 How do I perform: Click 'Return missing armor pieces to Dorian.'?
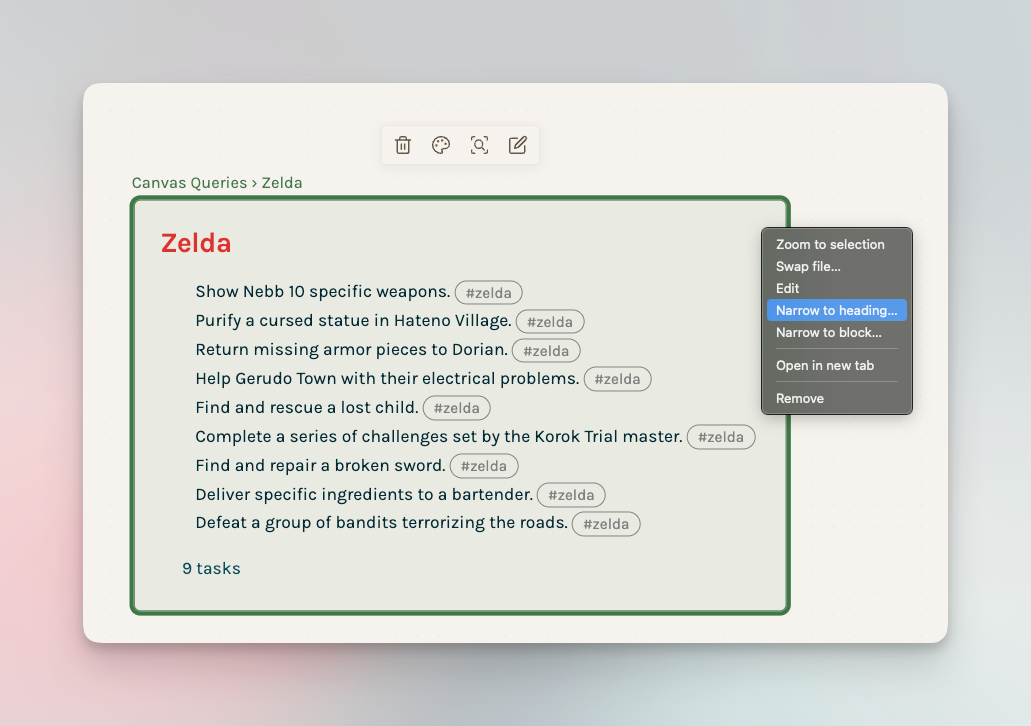[352, 349]
